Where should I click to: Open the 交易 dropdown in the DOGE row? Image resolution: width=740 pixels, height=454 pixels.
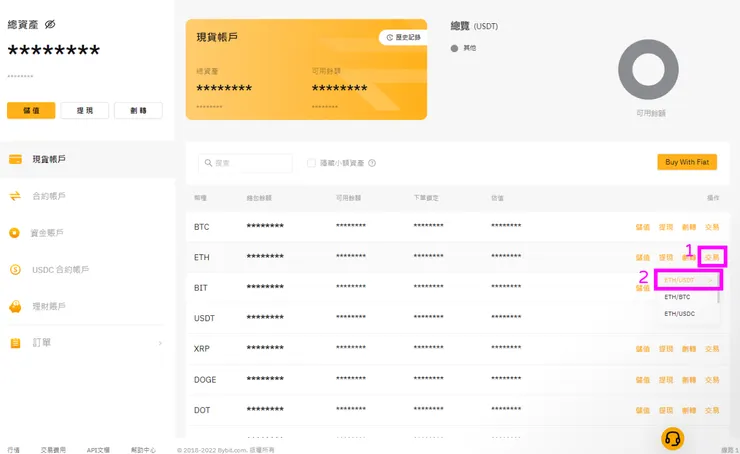[712, 380]
